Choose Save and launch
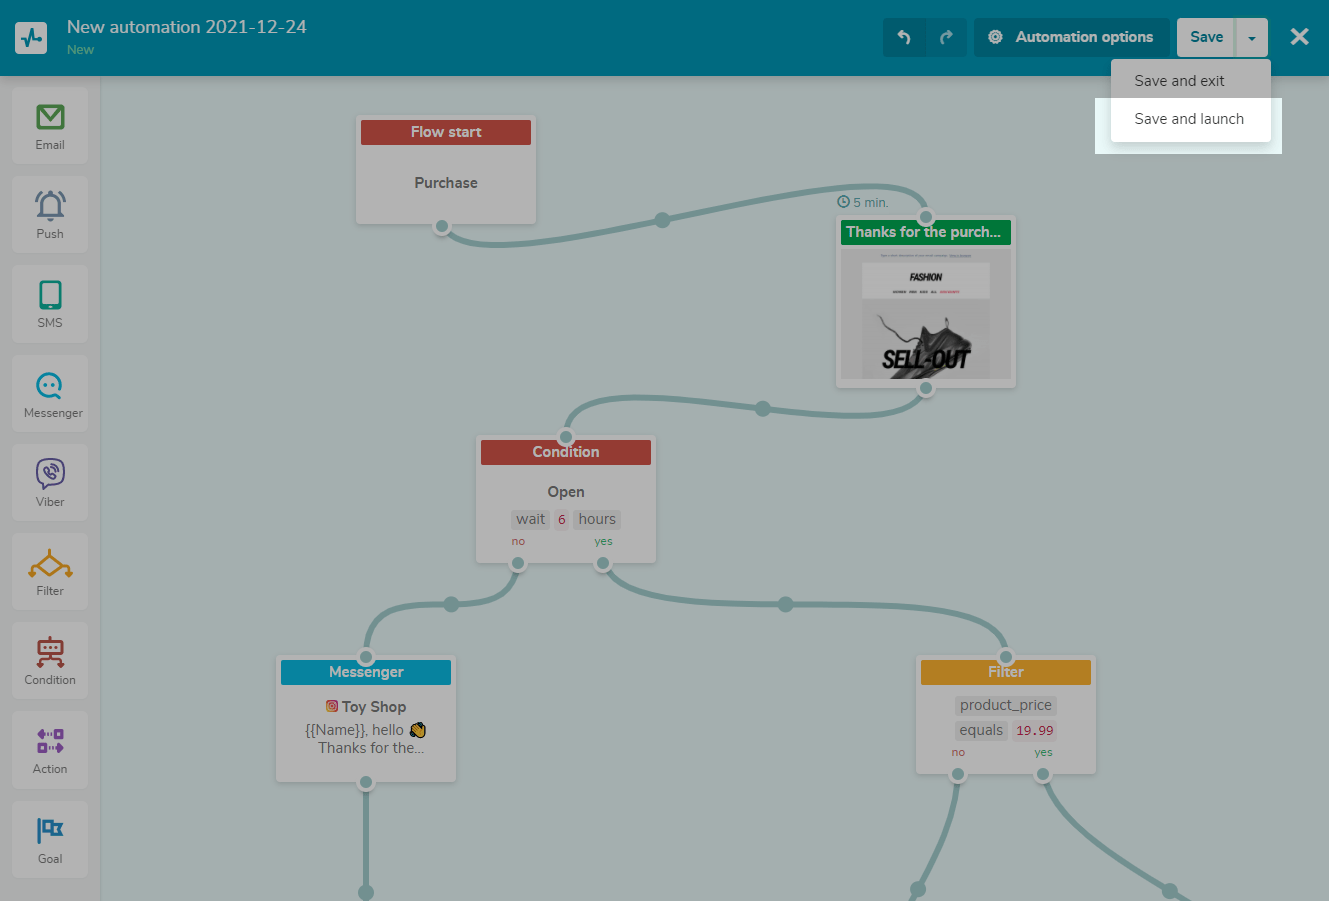This screenshot has height=901, width=1329. (x=1190, y=119)
